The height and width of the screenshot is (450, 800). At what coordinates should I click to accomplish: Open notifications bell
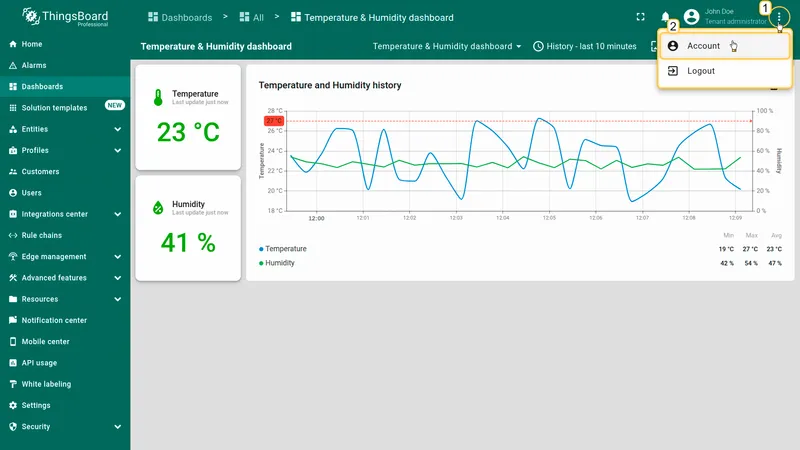665,17
